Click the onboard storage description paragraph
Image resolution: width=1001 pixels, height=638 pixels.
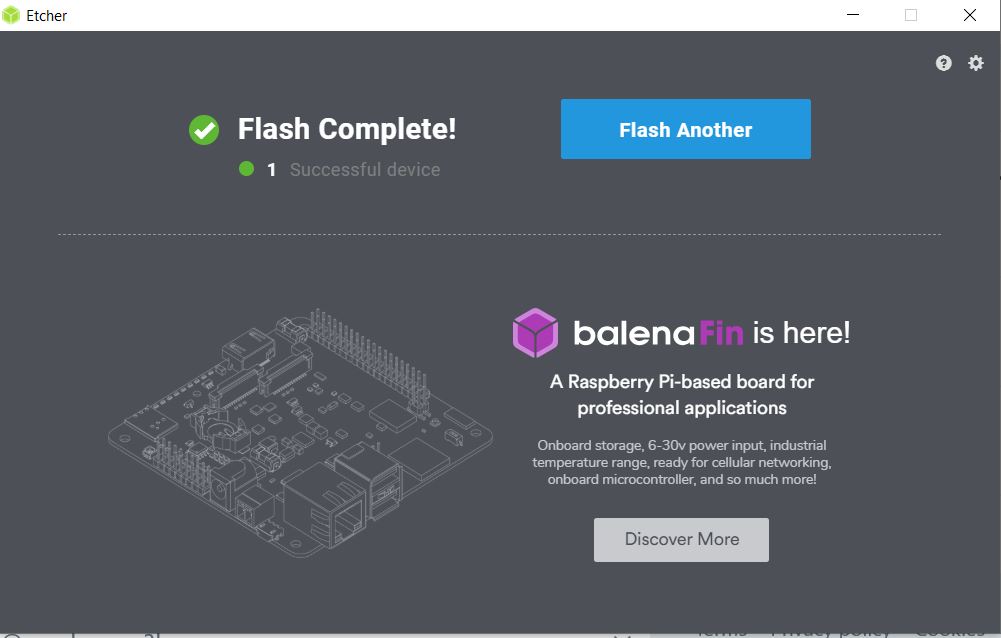pyautogui.click(x=682, y=462)
